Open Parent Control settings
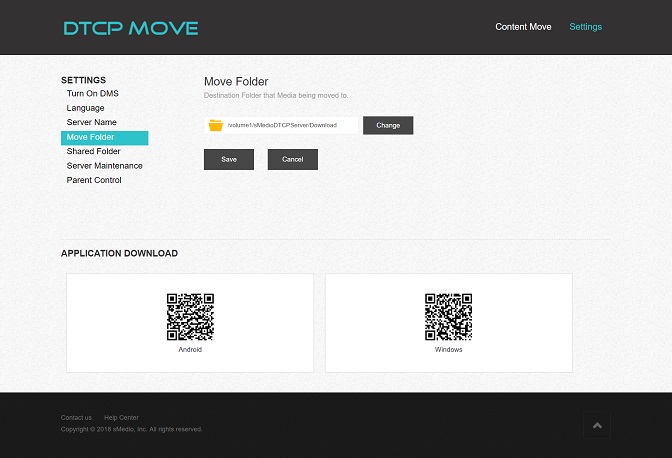The image size is (672, 458). pos(94,180)
